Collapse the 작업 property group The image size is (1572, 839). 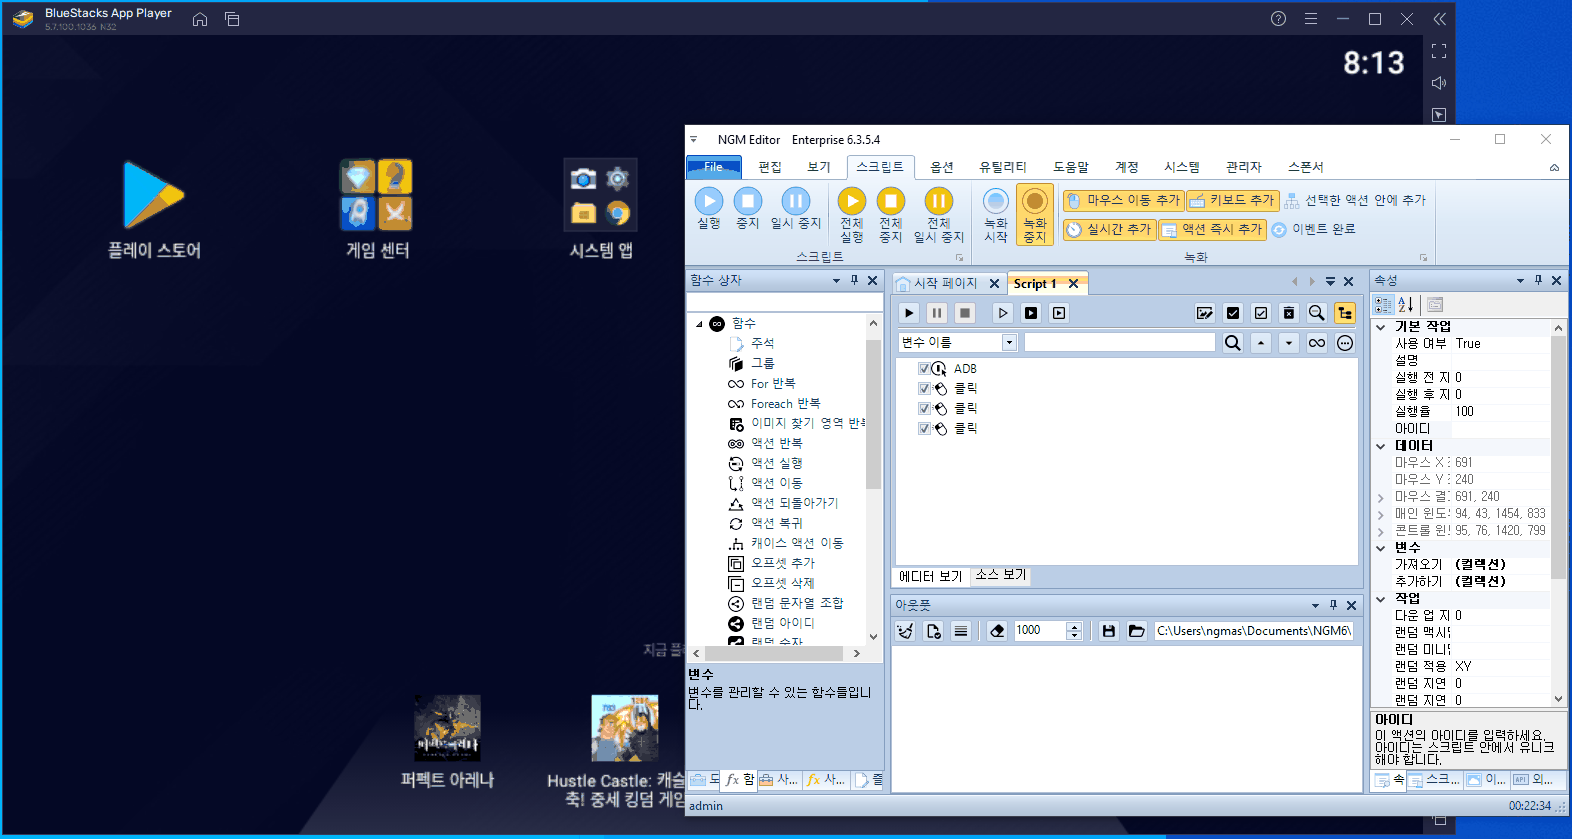[1381, 599]
